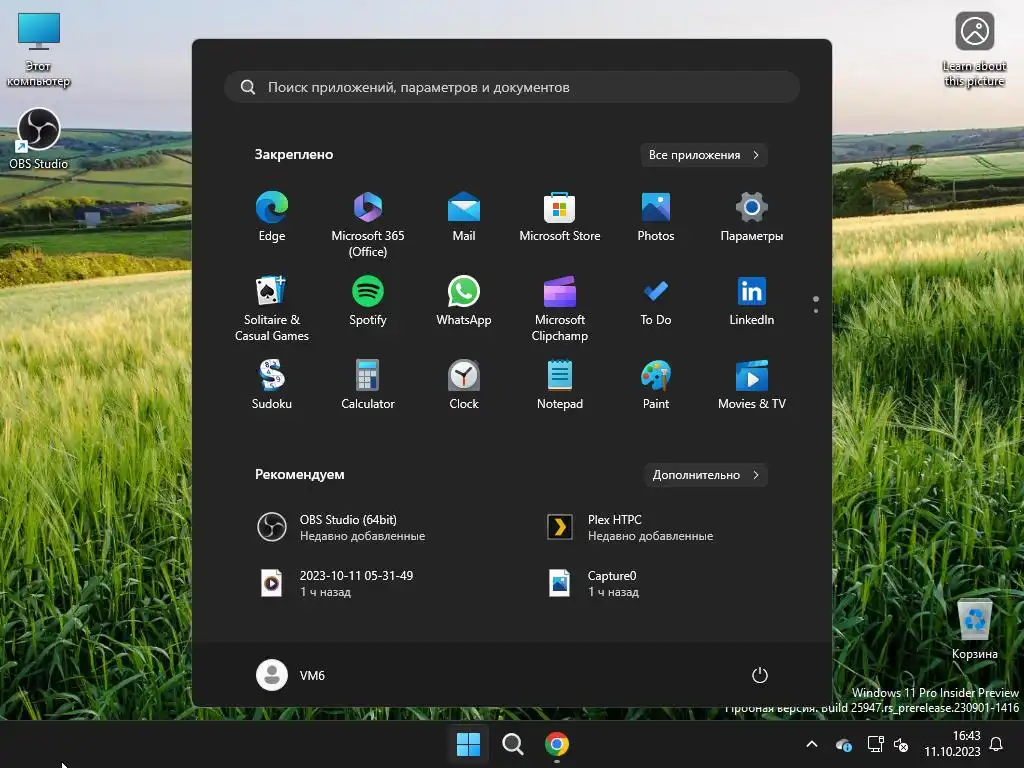Screen dimensions: 1024x768
Task: Open taskbar Search
Action: click(x=513, y=744)
